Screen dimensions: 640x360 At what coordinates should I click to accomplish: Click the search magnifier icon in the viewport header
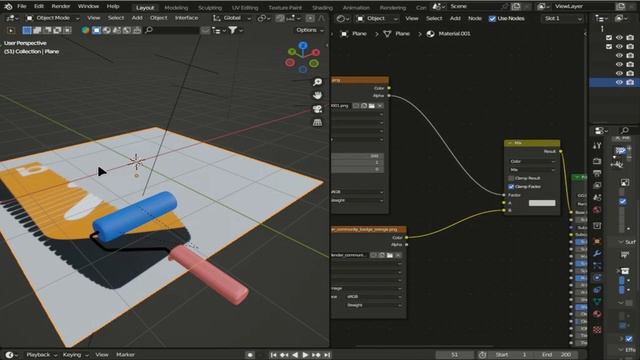point(149,30)
